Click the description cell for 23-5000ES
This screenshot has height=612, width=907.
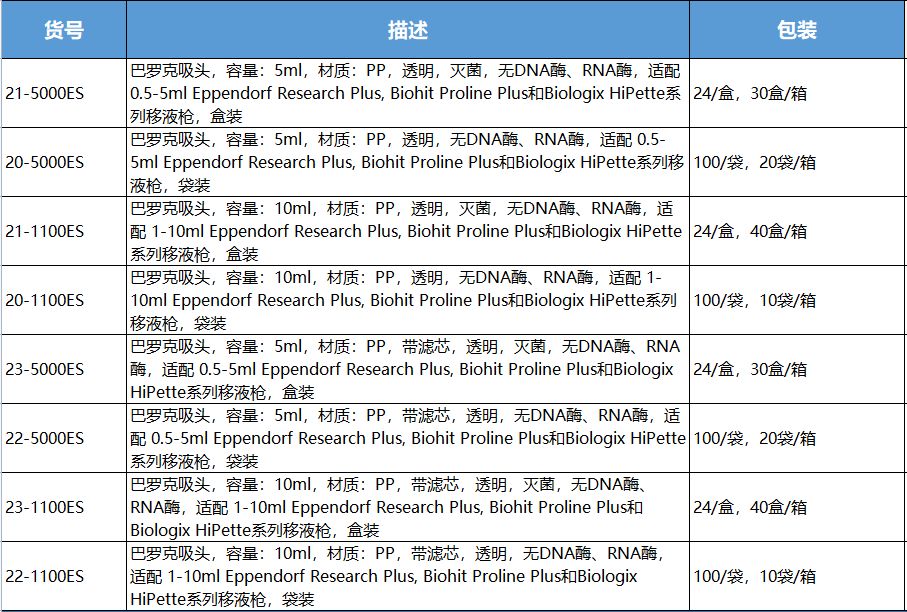click(x=407, y=369)
